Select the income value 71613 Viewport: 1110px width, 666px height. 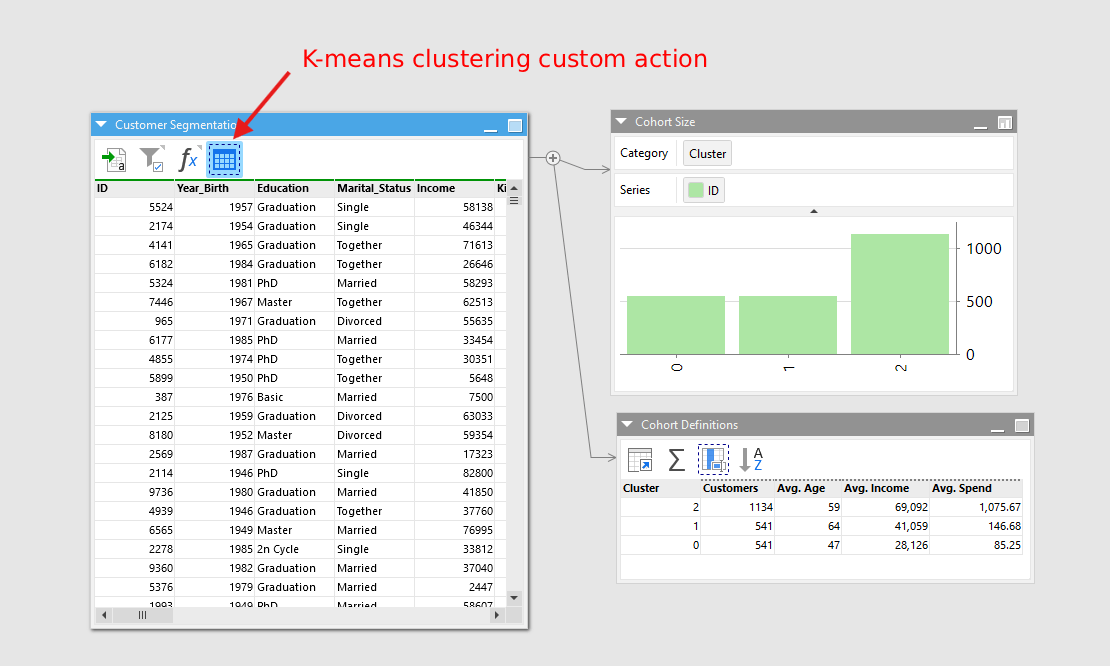click(x=454, y=246)
